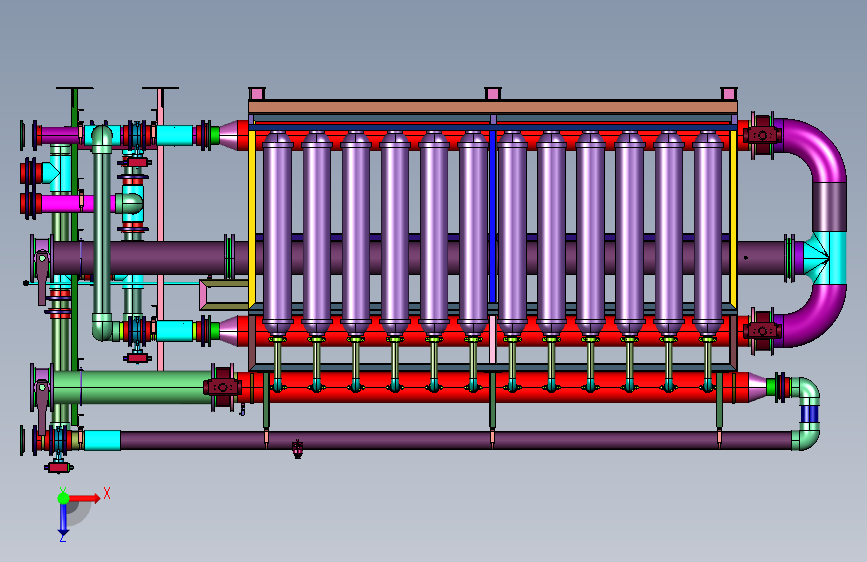The height and width of the screenshot is (562, 867).
Task: Select the olive rectangular duct beside the frame
Action: pos(224,294)
